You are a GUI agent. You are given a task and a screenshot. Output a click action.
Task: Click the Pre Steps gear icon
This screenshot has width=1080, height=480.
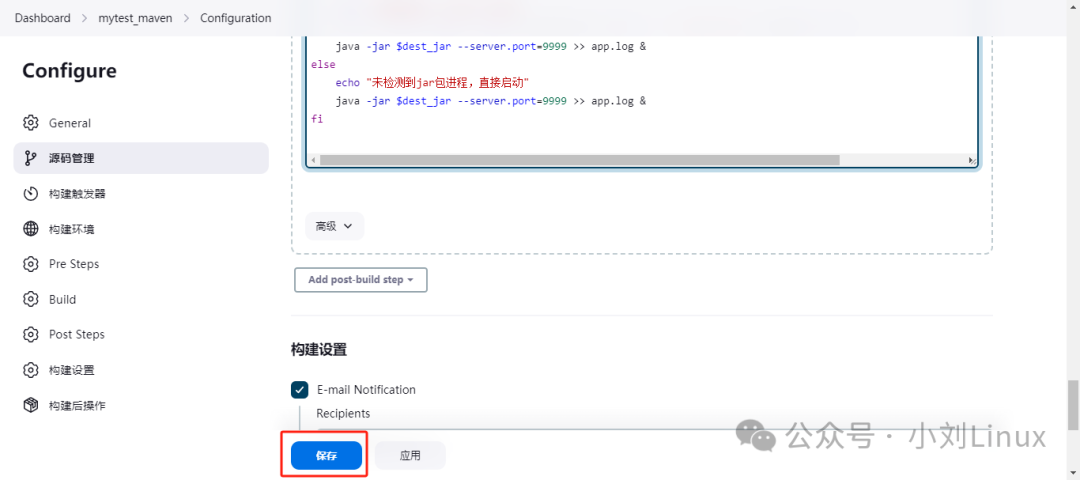[30, 264]
